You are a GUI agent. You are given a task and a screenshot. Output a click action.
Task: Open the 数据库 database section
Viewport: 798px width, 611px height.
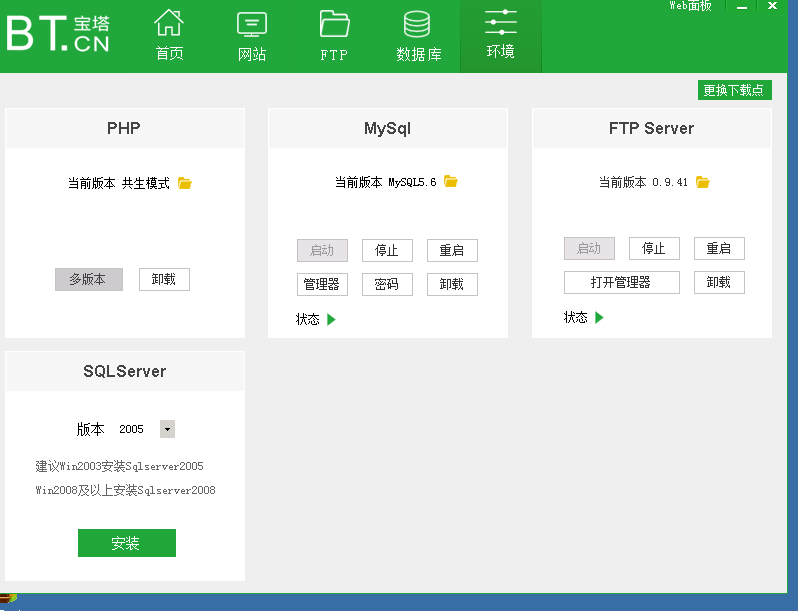pos(418,35)
